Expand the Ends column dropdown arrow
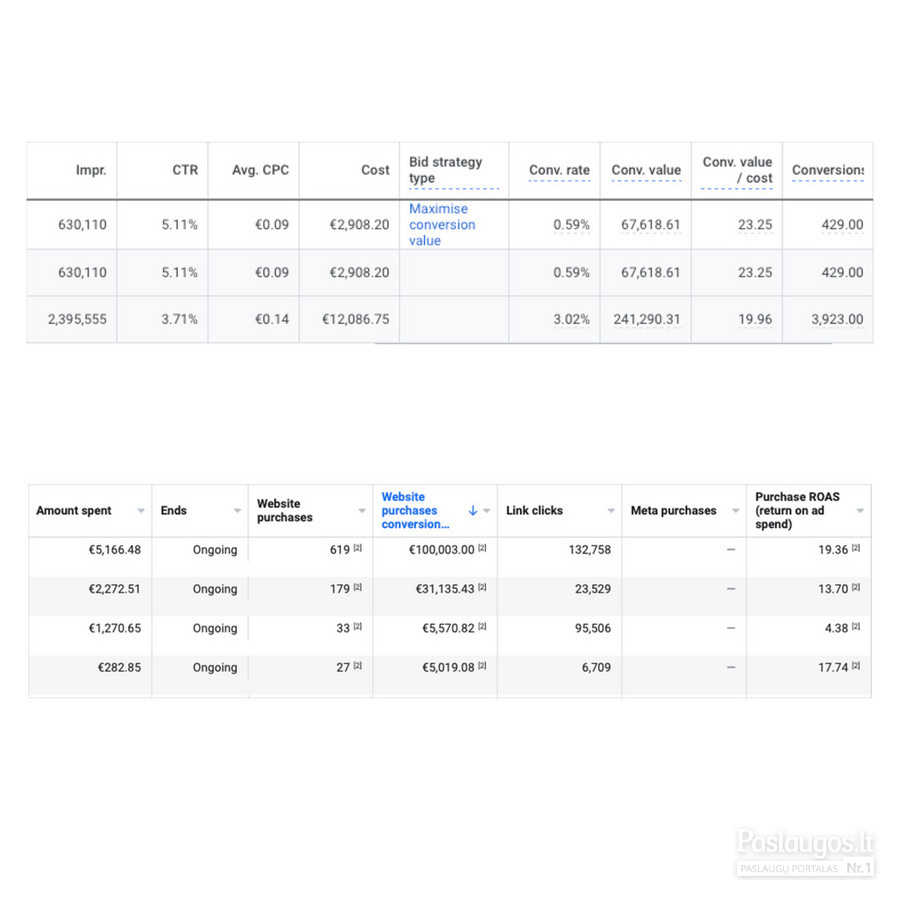This screenshot has height=900, width=900. click(x=237, y=510)
